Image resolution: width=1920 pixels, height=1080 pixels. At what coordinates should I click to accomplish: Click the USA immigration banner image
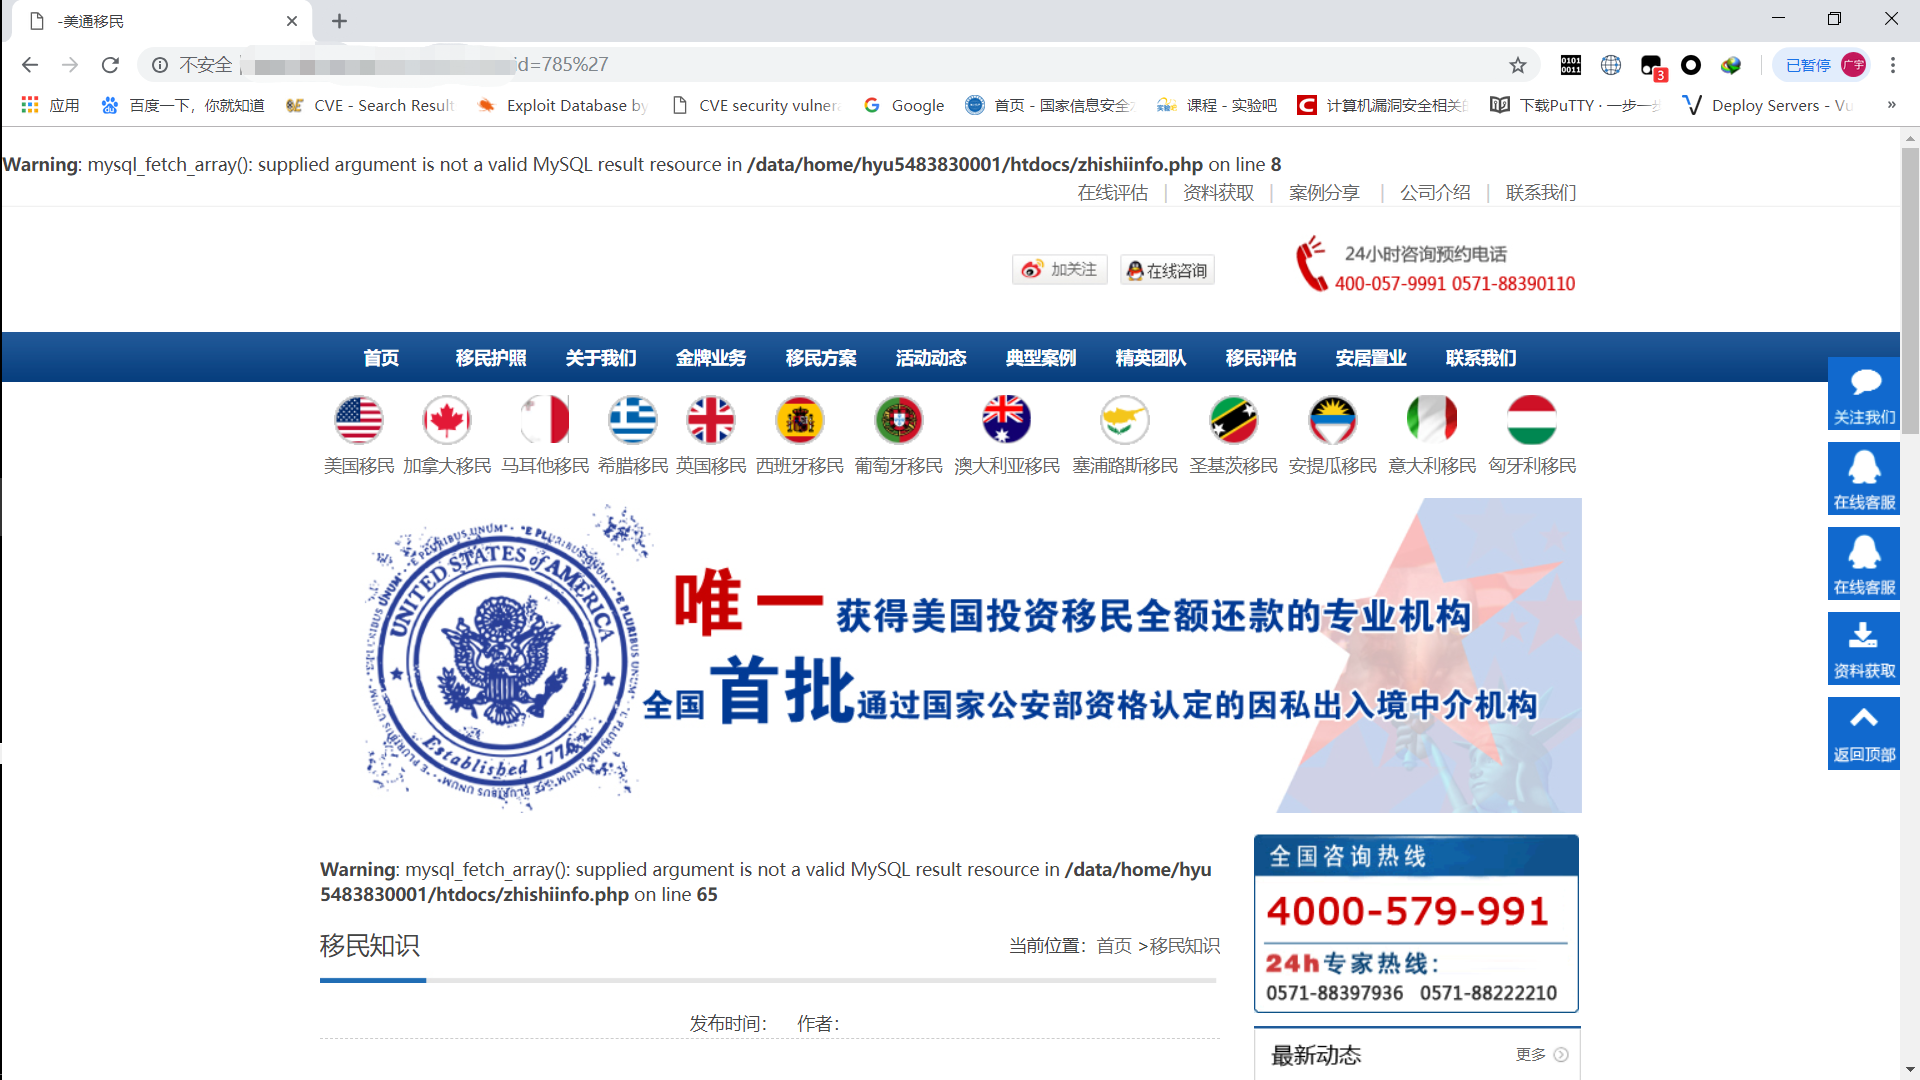coord(950,656)
